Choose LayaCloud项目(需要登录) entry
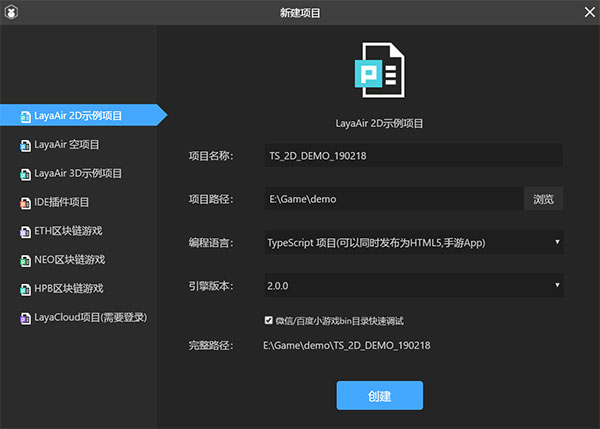Viewport: 600px width, 429px height. tap(90, 318)
